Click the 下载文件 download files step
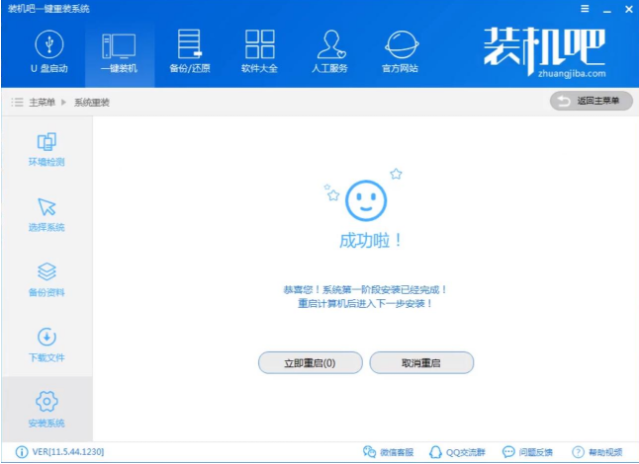639x464 pixels. (47, 345)
